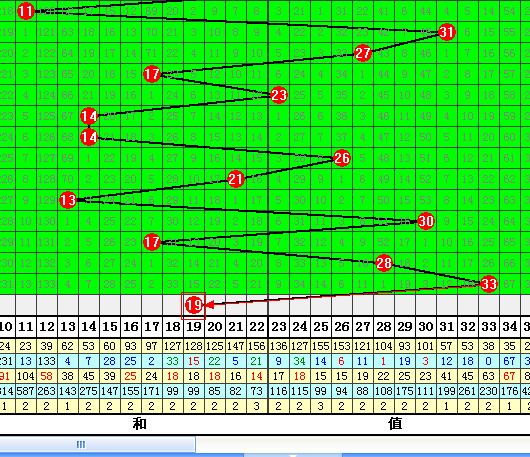Image resolution: width=530 pixels, height=457 pixels.
Task: Click the 108 statistics cell
Action: [x=384, y=391]
